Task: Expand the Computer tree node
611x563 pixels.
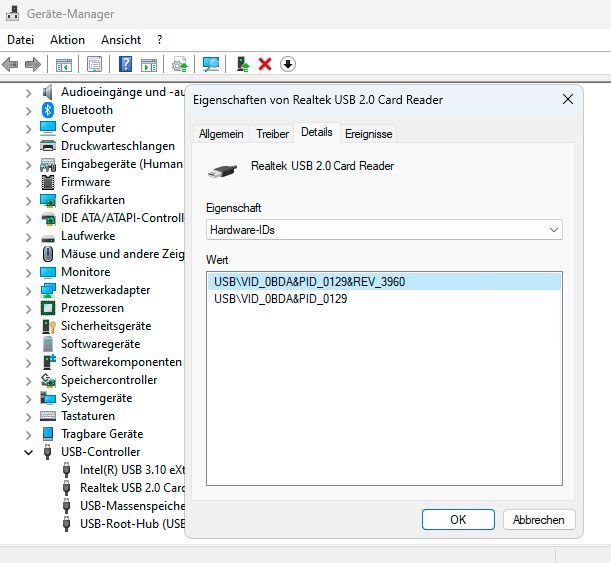Action: click(x=28, y=129)
